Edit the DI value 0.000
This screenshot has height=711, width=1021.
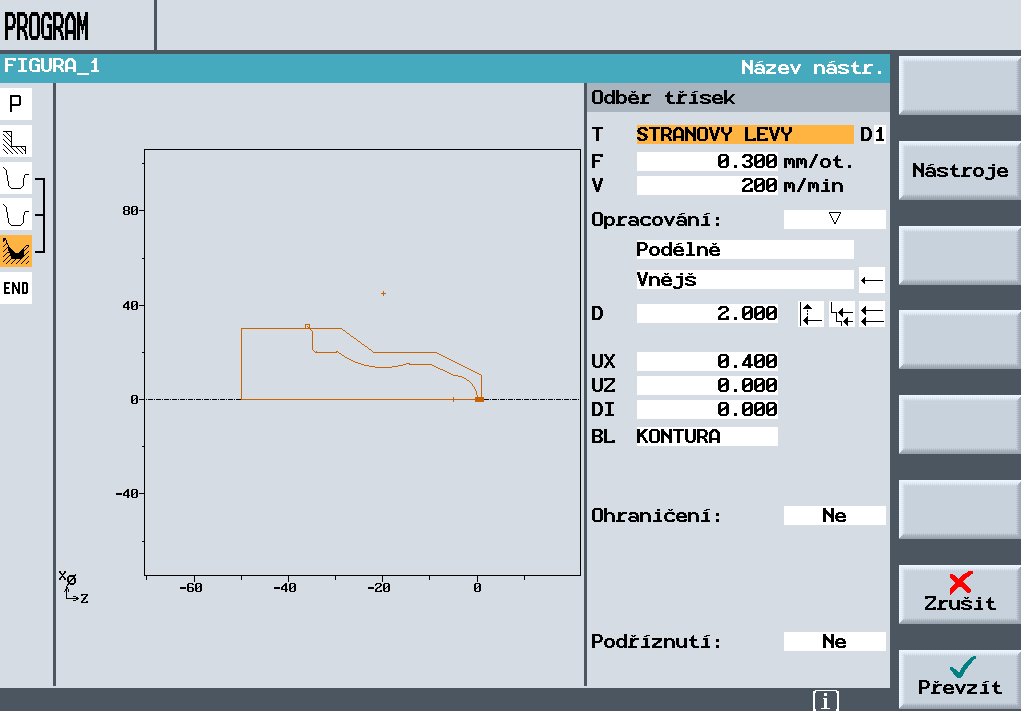[706, 410]
